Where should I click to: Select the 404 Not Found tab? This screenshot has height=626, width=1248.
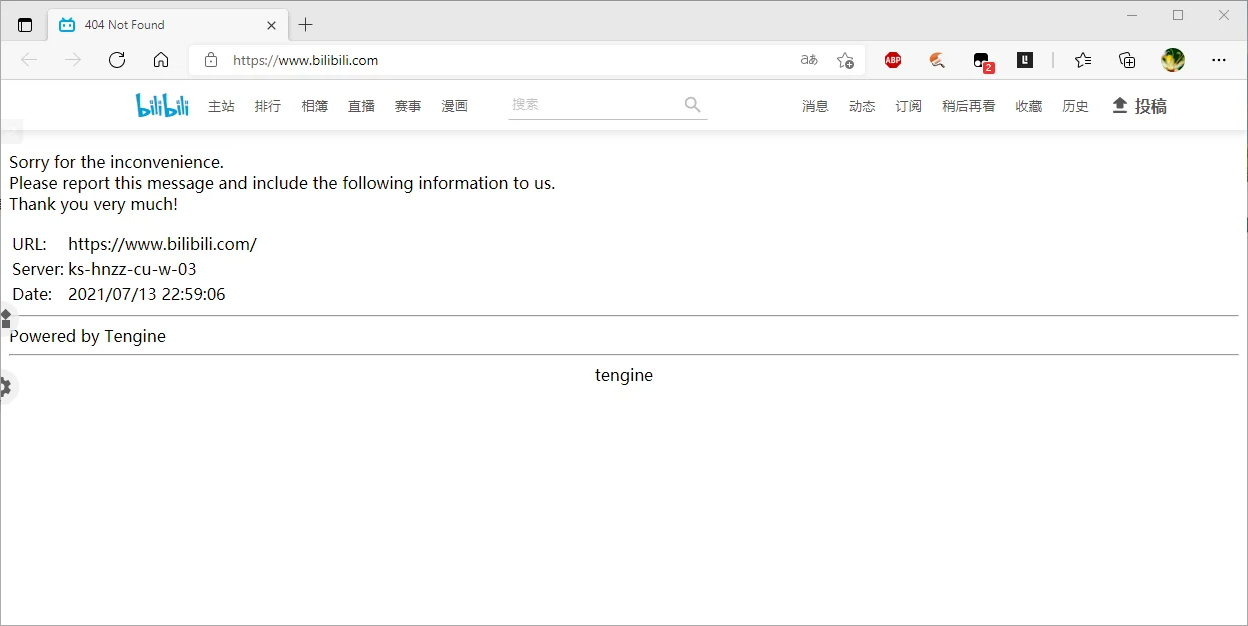[168, 25]
